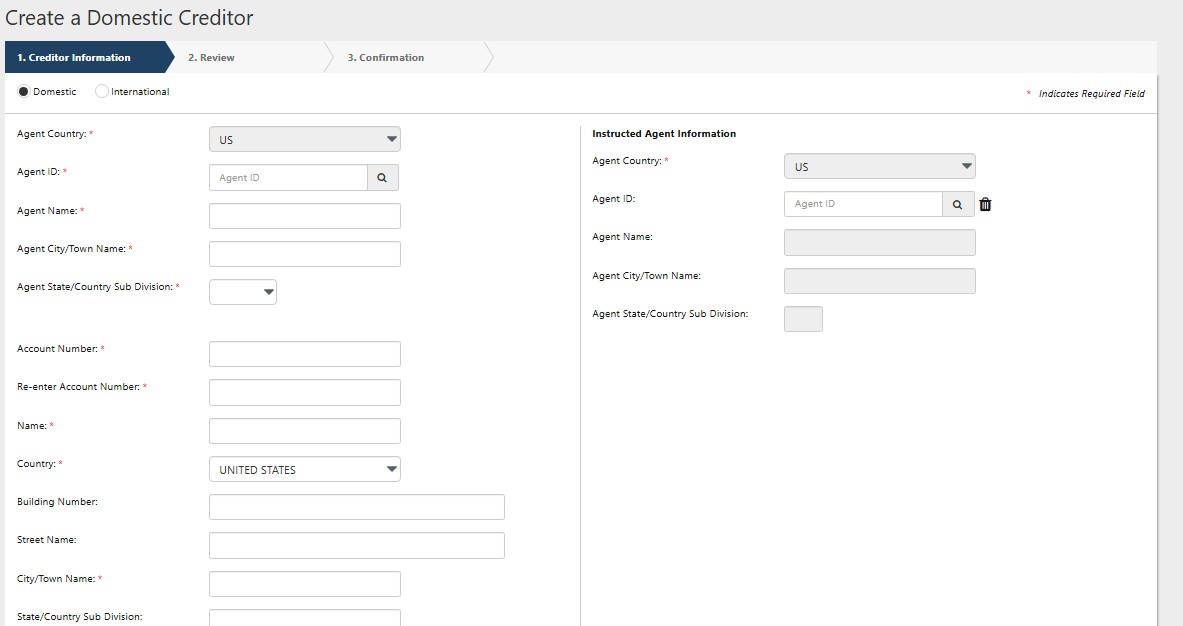This screenshot has width=1183, height=626.
Task: Focus the Re-enter Account Number field
Action: [x=304, y=392]
